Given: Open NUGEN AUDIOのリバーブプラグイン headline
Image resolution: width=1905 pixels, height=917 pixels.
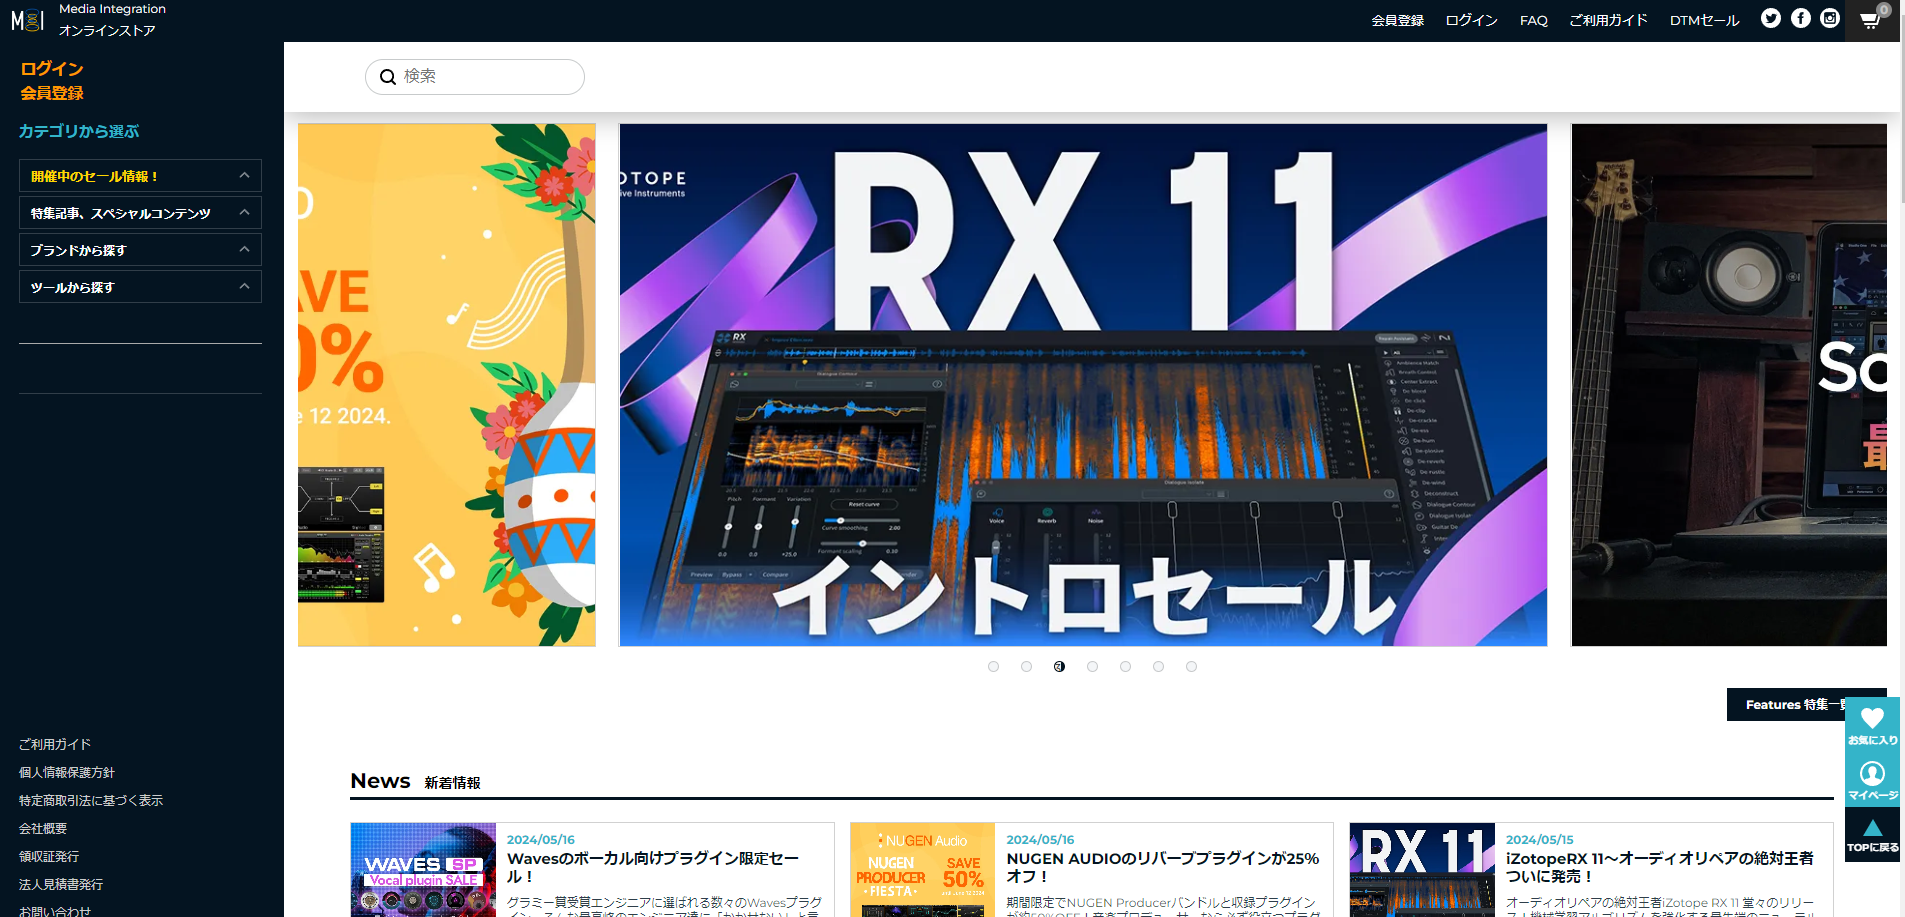Looking at the screenshot, I should pyautogui.click(x=1163, y=867).
